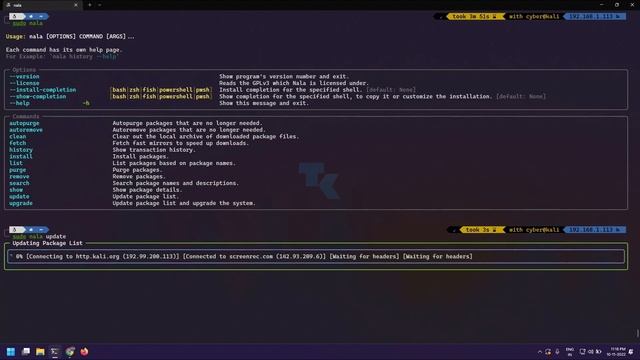The height and width of the screenshot is (360, 640).
Task: Click 'Show transaction history' description
Action: 154,150
